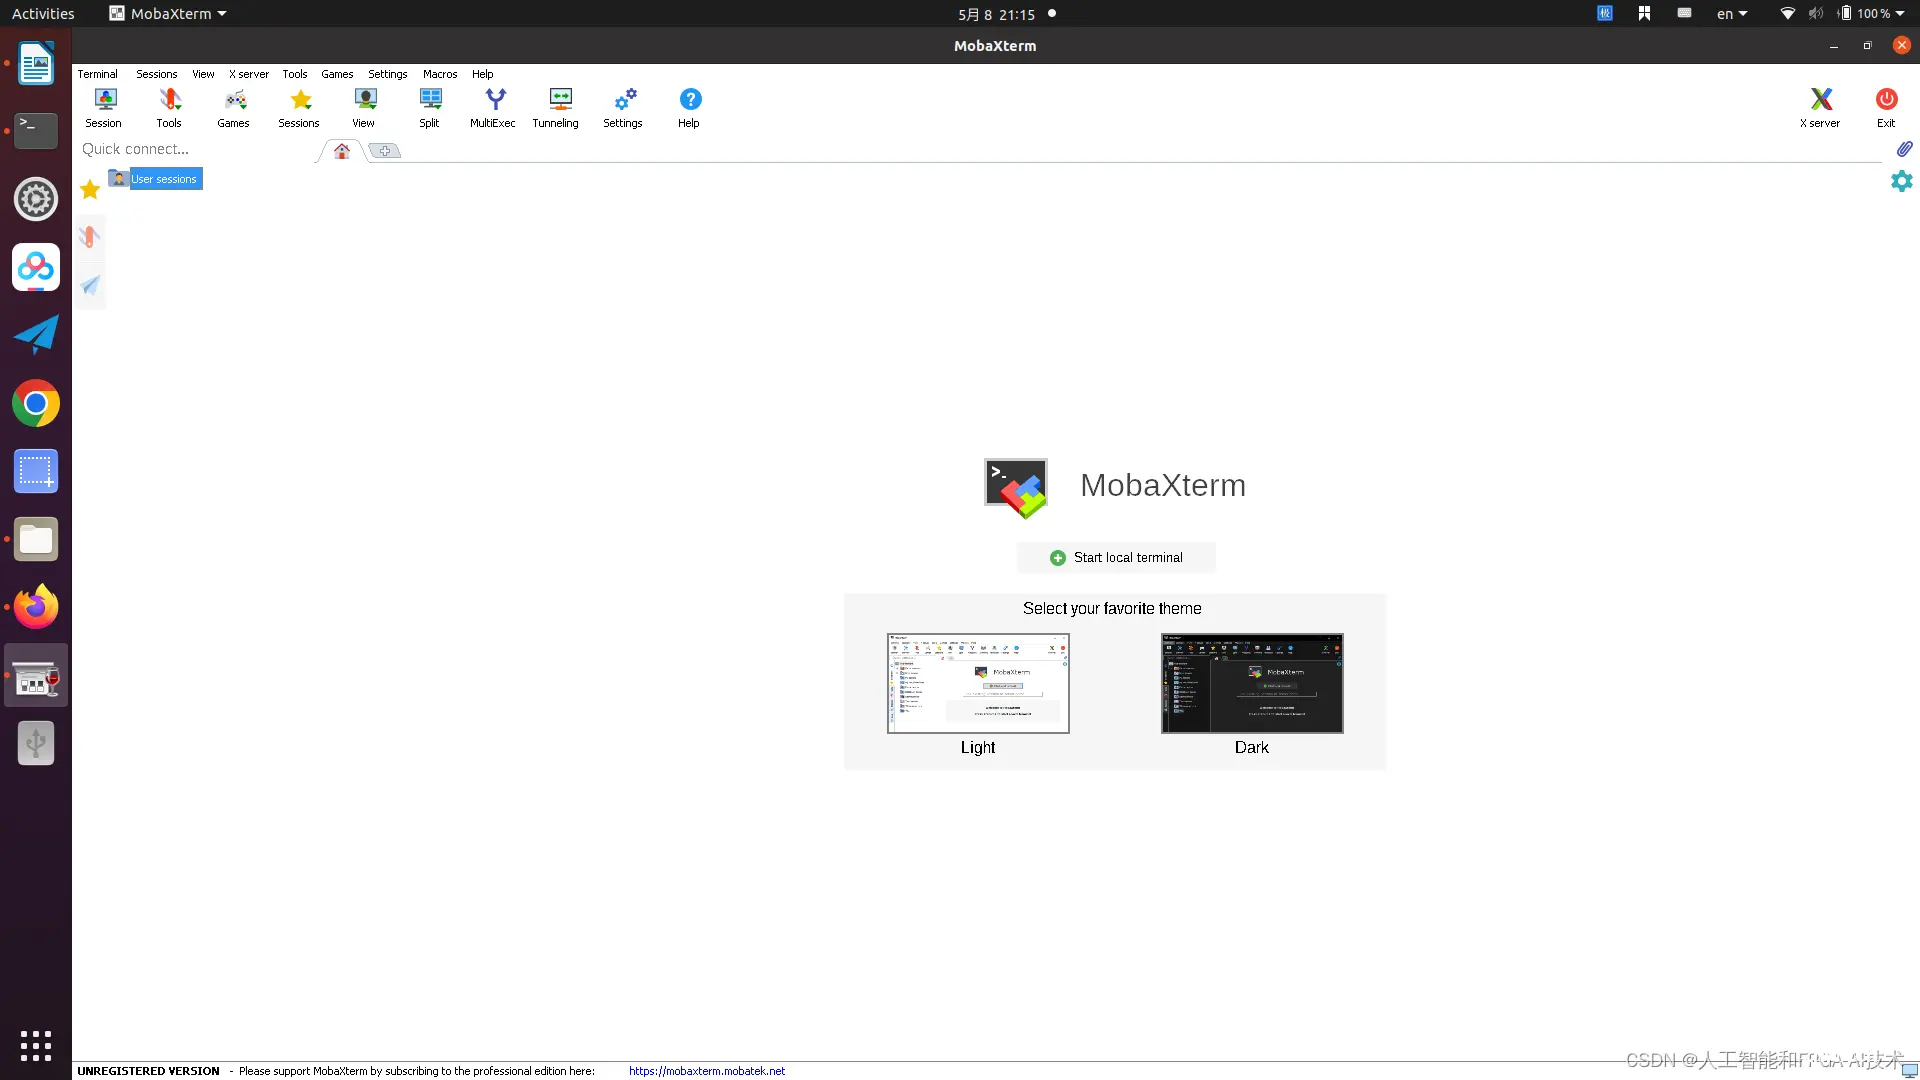
Task: Click Start local terminal button
Action: [x=1116, y=556]
